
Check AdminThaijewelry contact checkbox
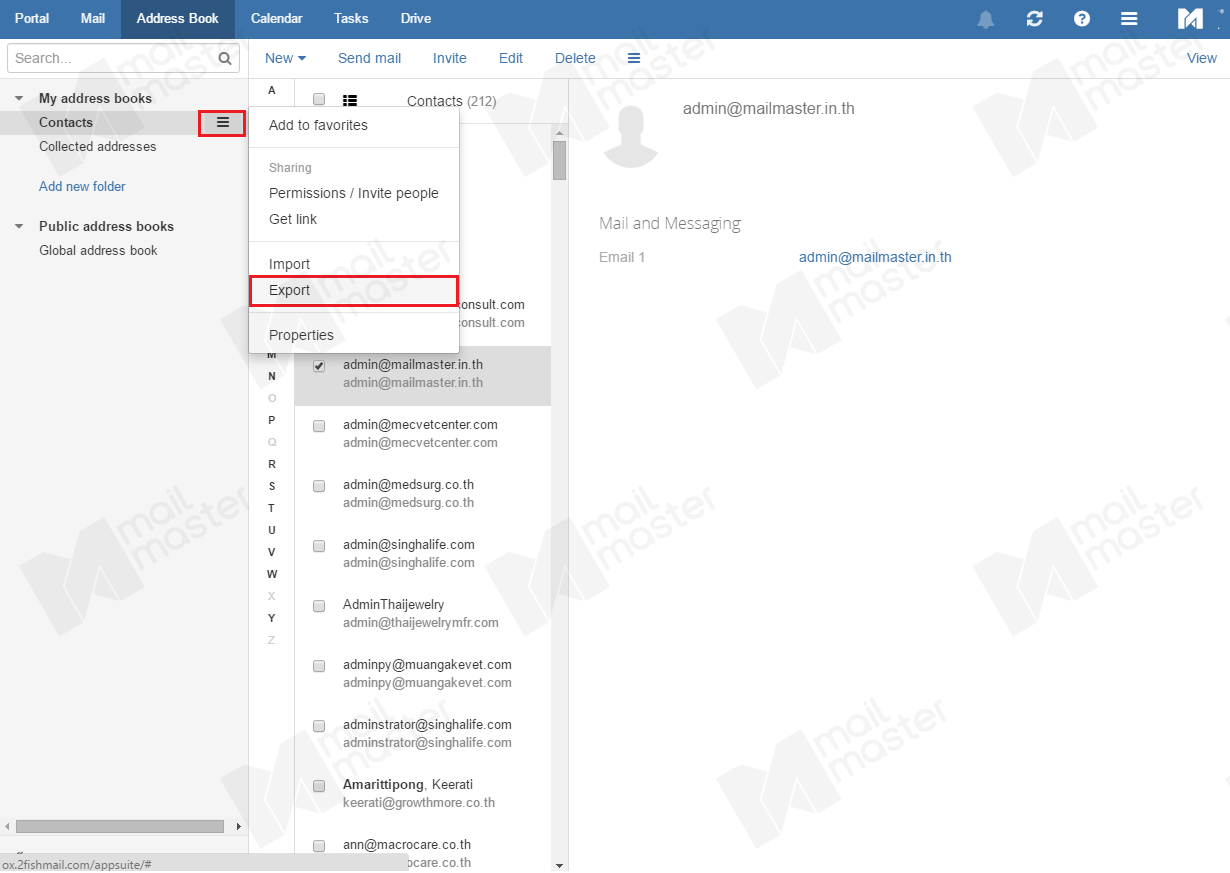point(319,606)
